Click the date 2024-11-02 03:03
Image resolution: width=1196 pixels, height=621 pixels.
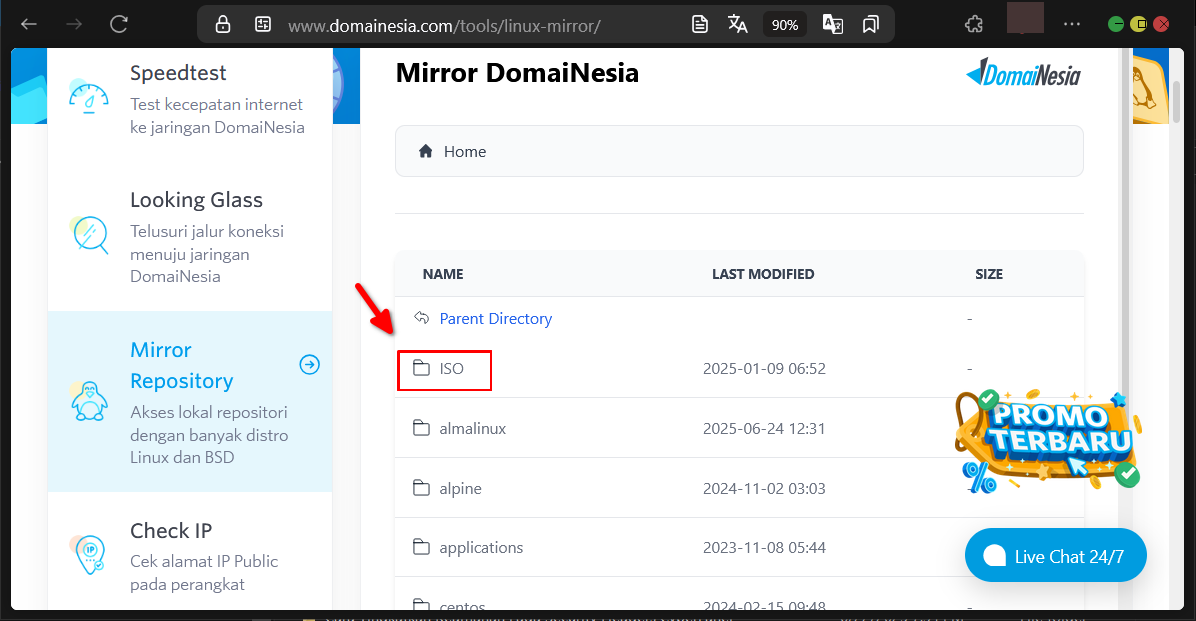tap(764, 488)
